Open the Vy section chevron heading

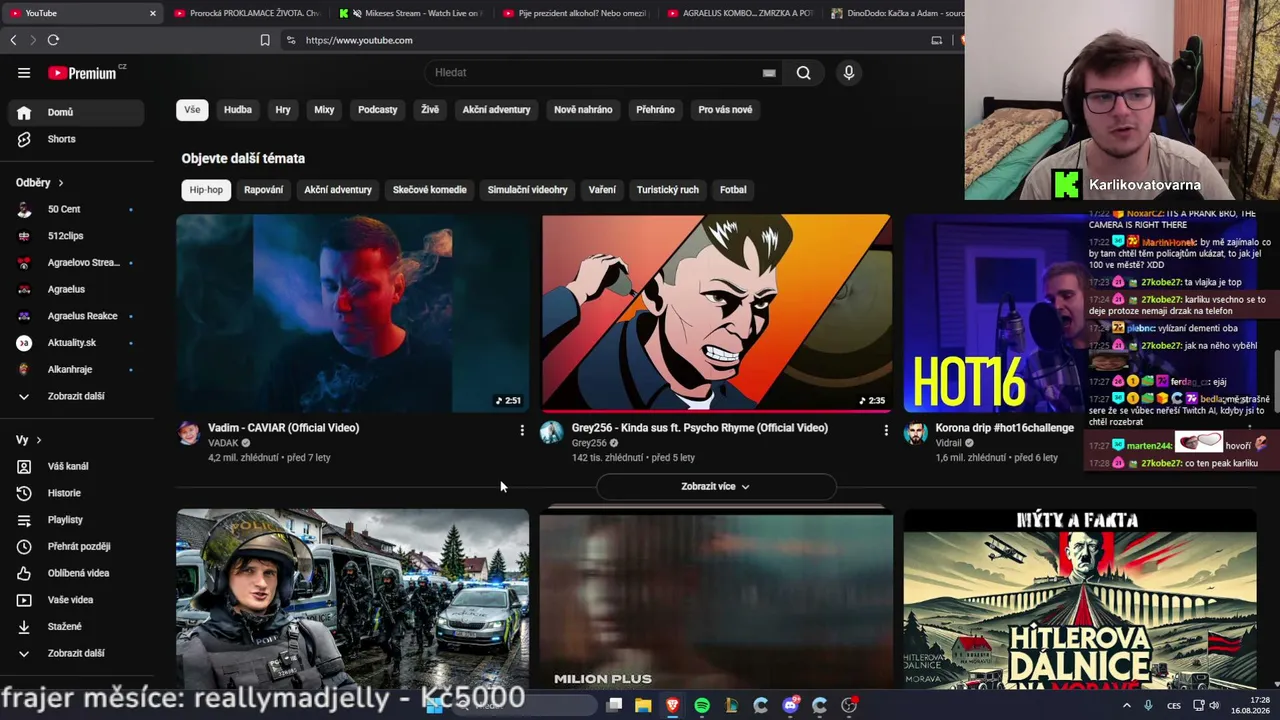coord(29,440)
